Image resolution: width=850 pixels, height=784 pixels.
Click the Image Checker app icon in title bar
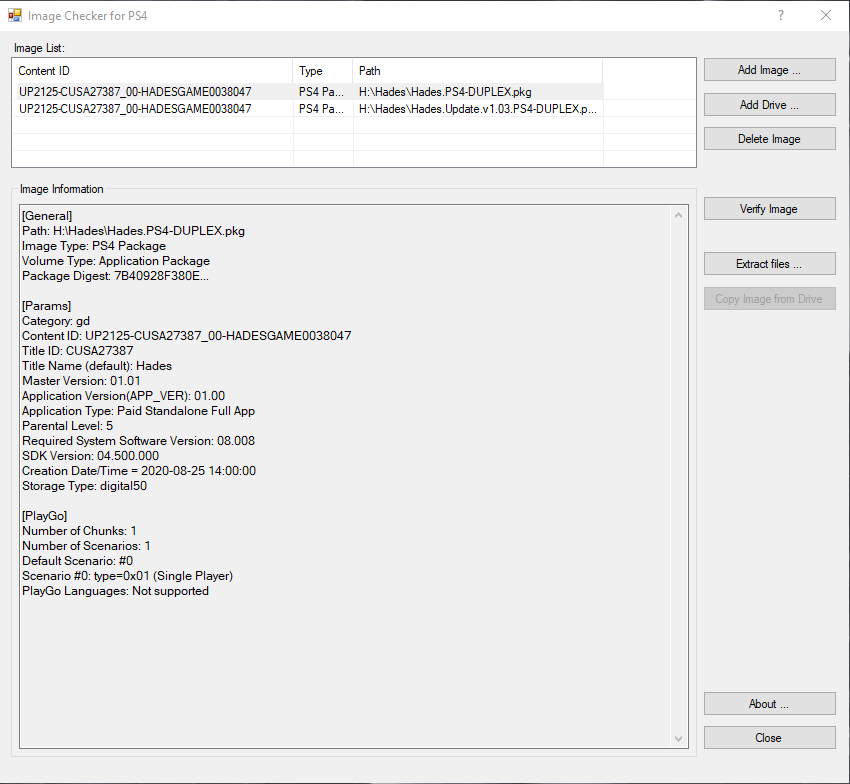point(15,15)
